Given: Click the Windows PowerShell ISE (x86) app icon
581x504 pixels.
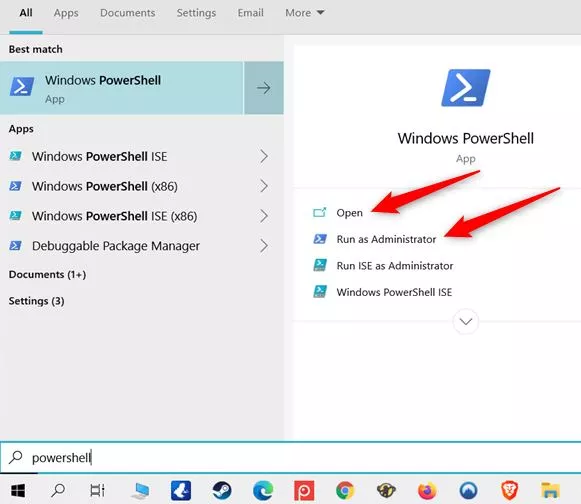Looking at the screenshot, I should [x=16, y=216].
